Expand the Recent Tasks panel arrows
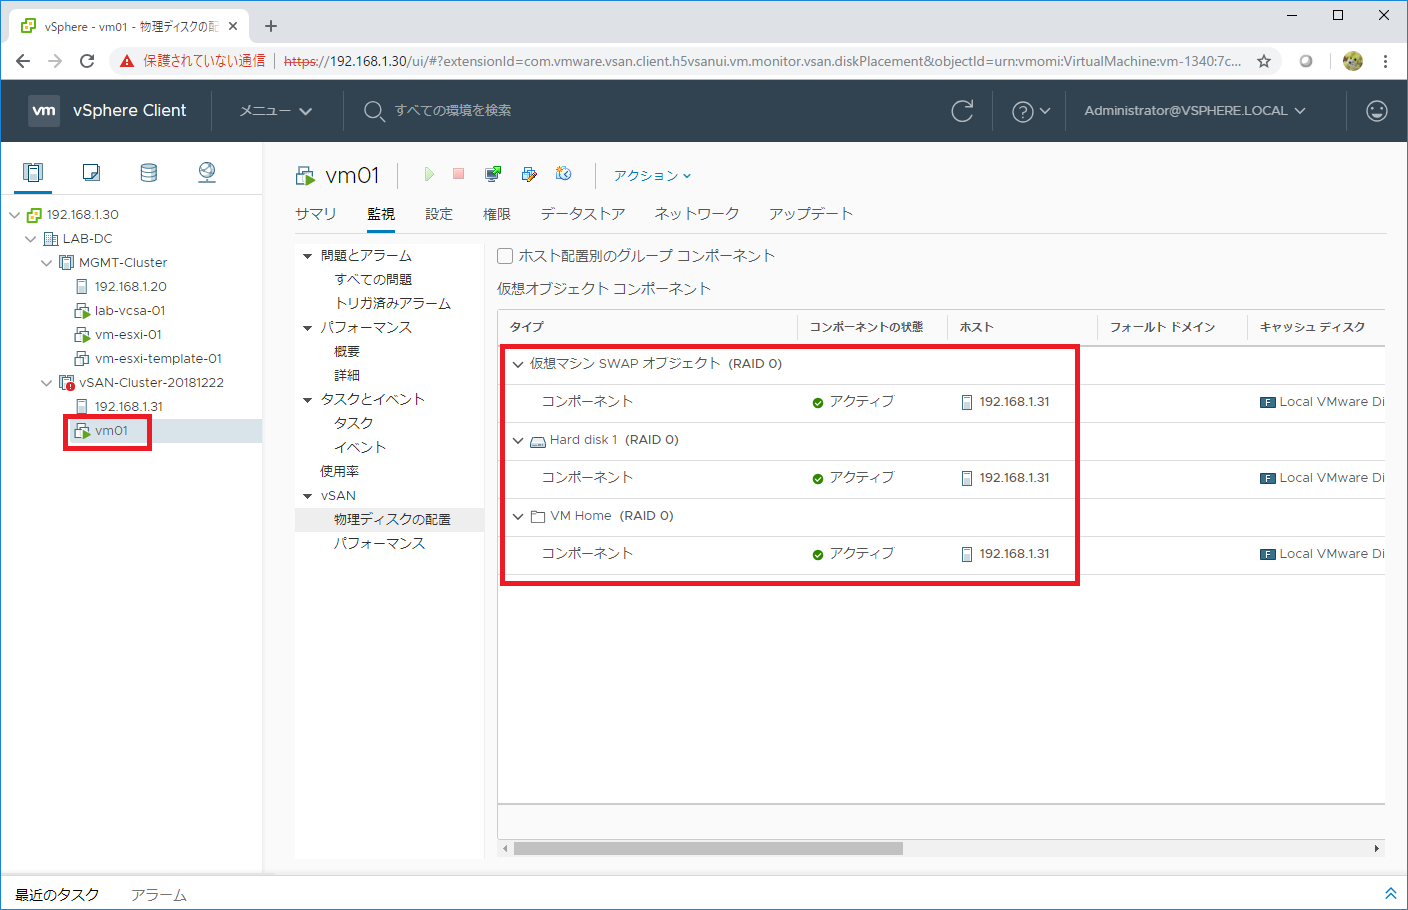This screenshot has height=910, width=1408. pos(1390,893)
